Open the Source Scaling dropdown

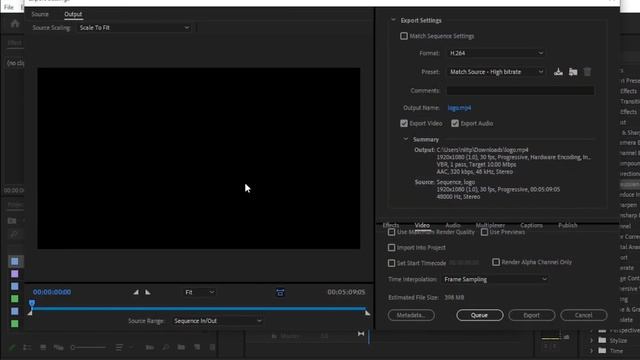tap(134, 28)
